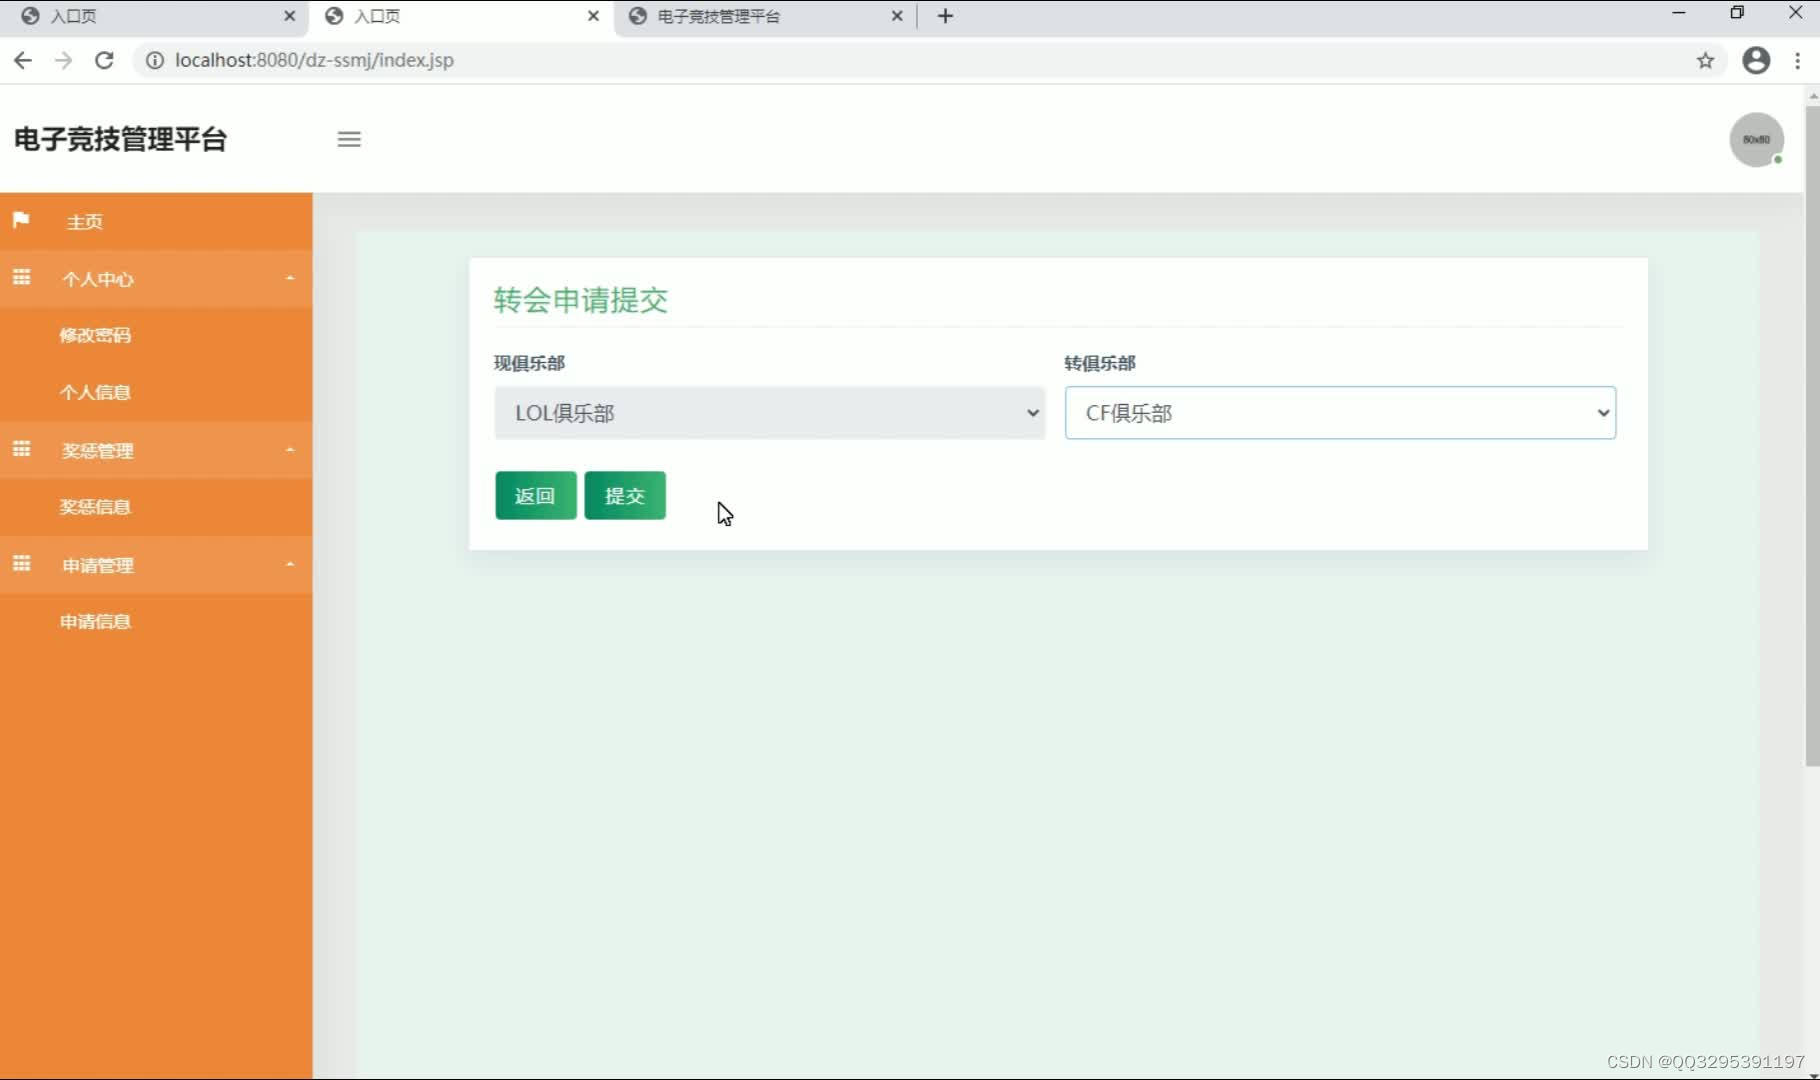Close the first 入口页 tab
The height and width of the screenshot is (1080, 1820).
[x=289, y=16]
